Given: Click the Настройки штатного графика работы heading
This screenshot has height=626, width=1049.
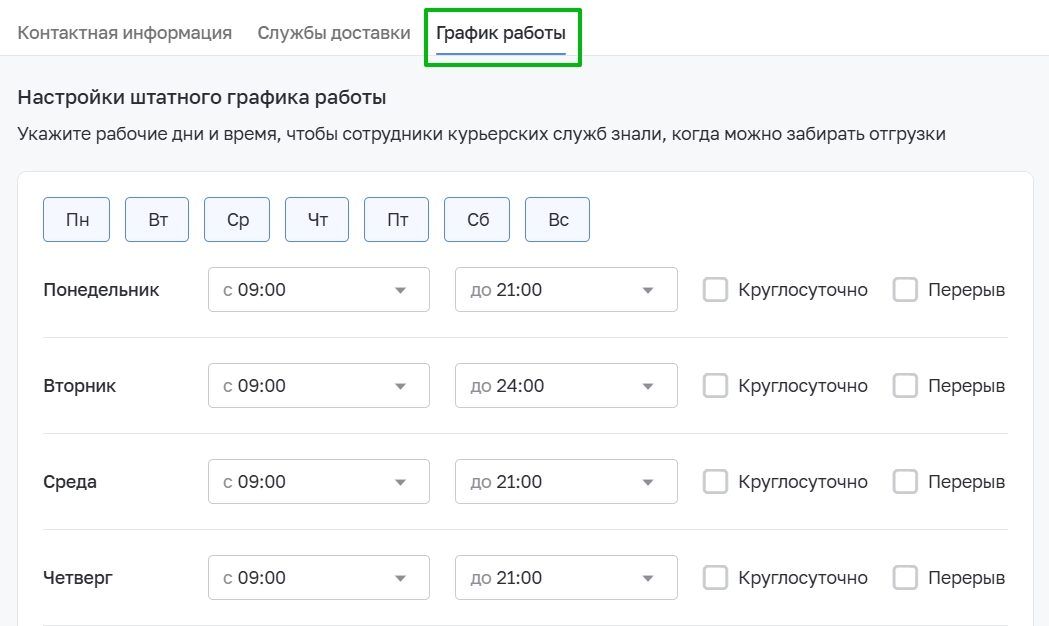Looking at the screenshot, I should (201, 98).
